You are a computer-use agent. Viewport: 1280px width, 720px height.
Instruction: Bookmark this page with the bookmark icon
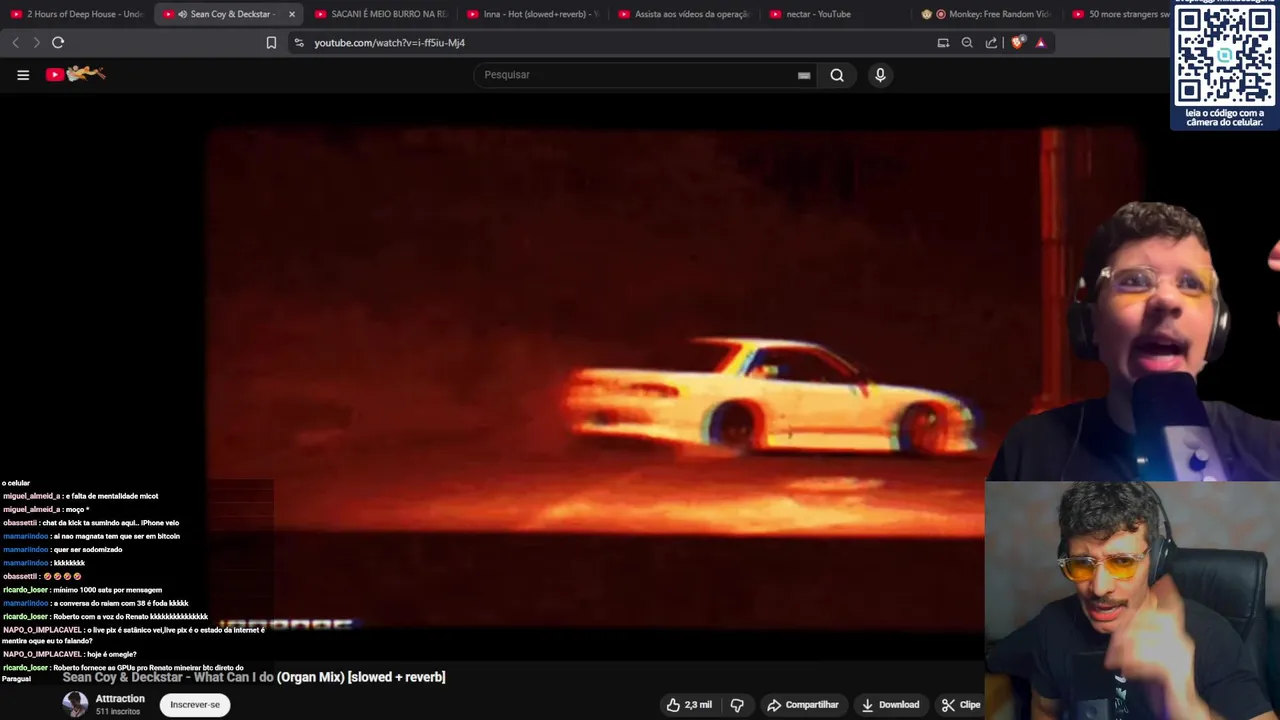[x=271, y=43]
